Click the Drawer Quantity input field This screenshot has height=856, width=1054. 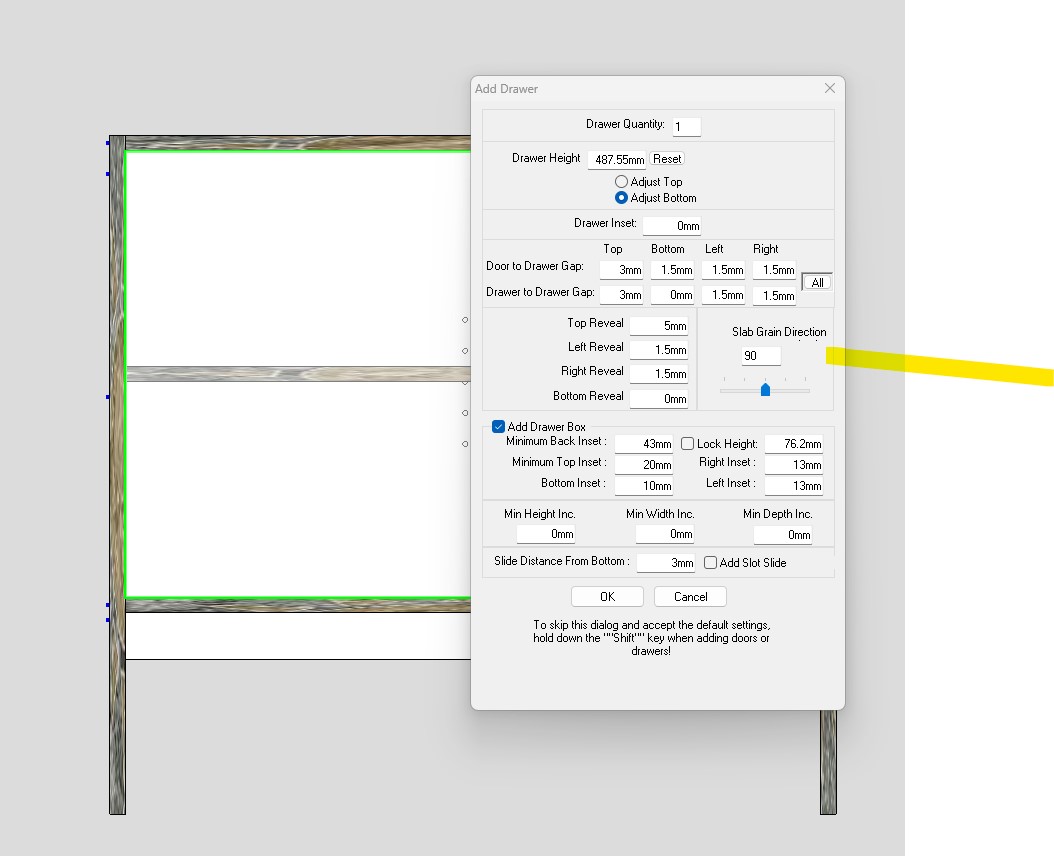click(x=687, y=127)
